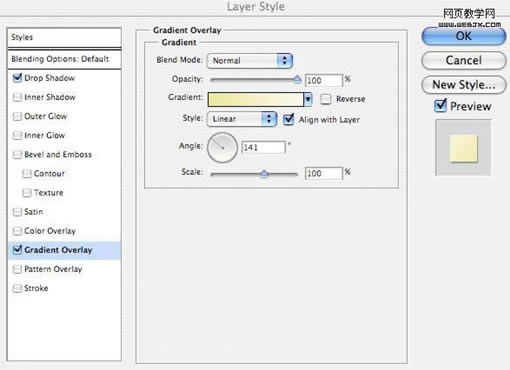Enable the Stroke effect checkbox
510x370 pixels.
17,288
